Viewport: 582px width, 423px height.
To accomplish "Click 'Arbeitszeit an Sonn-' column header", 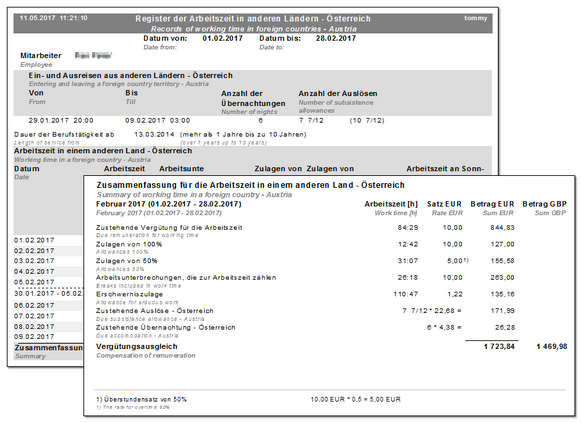I will point(445,168).
